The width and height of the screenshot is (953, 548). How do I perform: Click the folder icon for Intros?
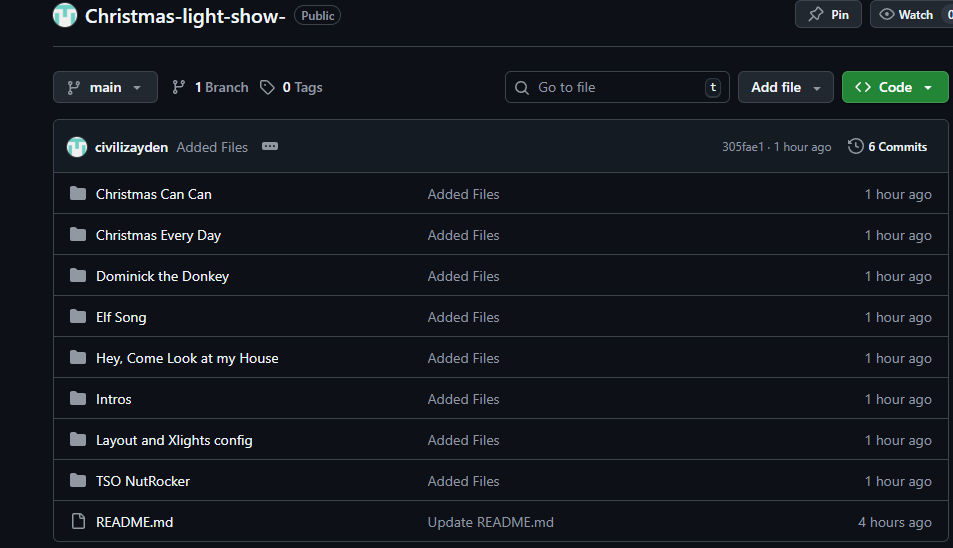(x=78, y=399)
